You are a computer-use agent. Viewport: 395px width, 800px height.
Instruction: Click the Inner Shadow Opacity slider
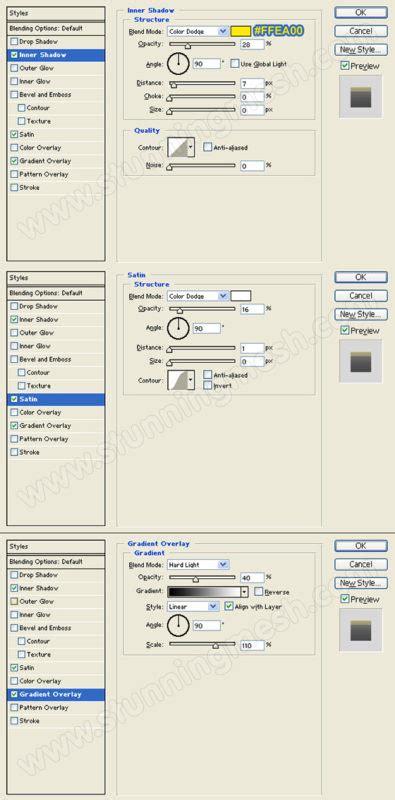202,44
